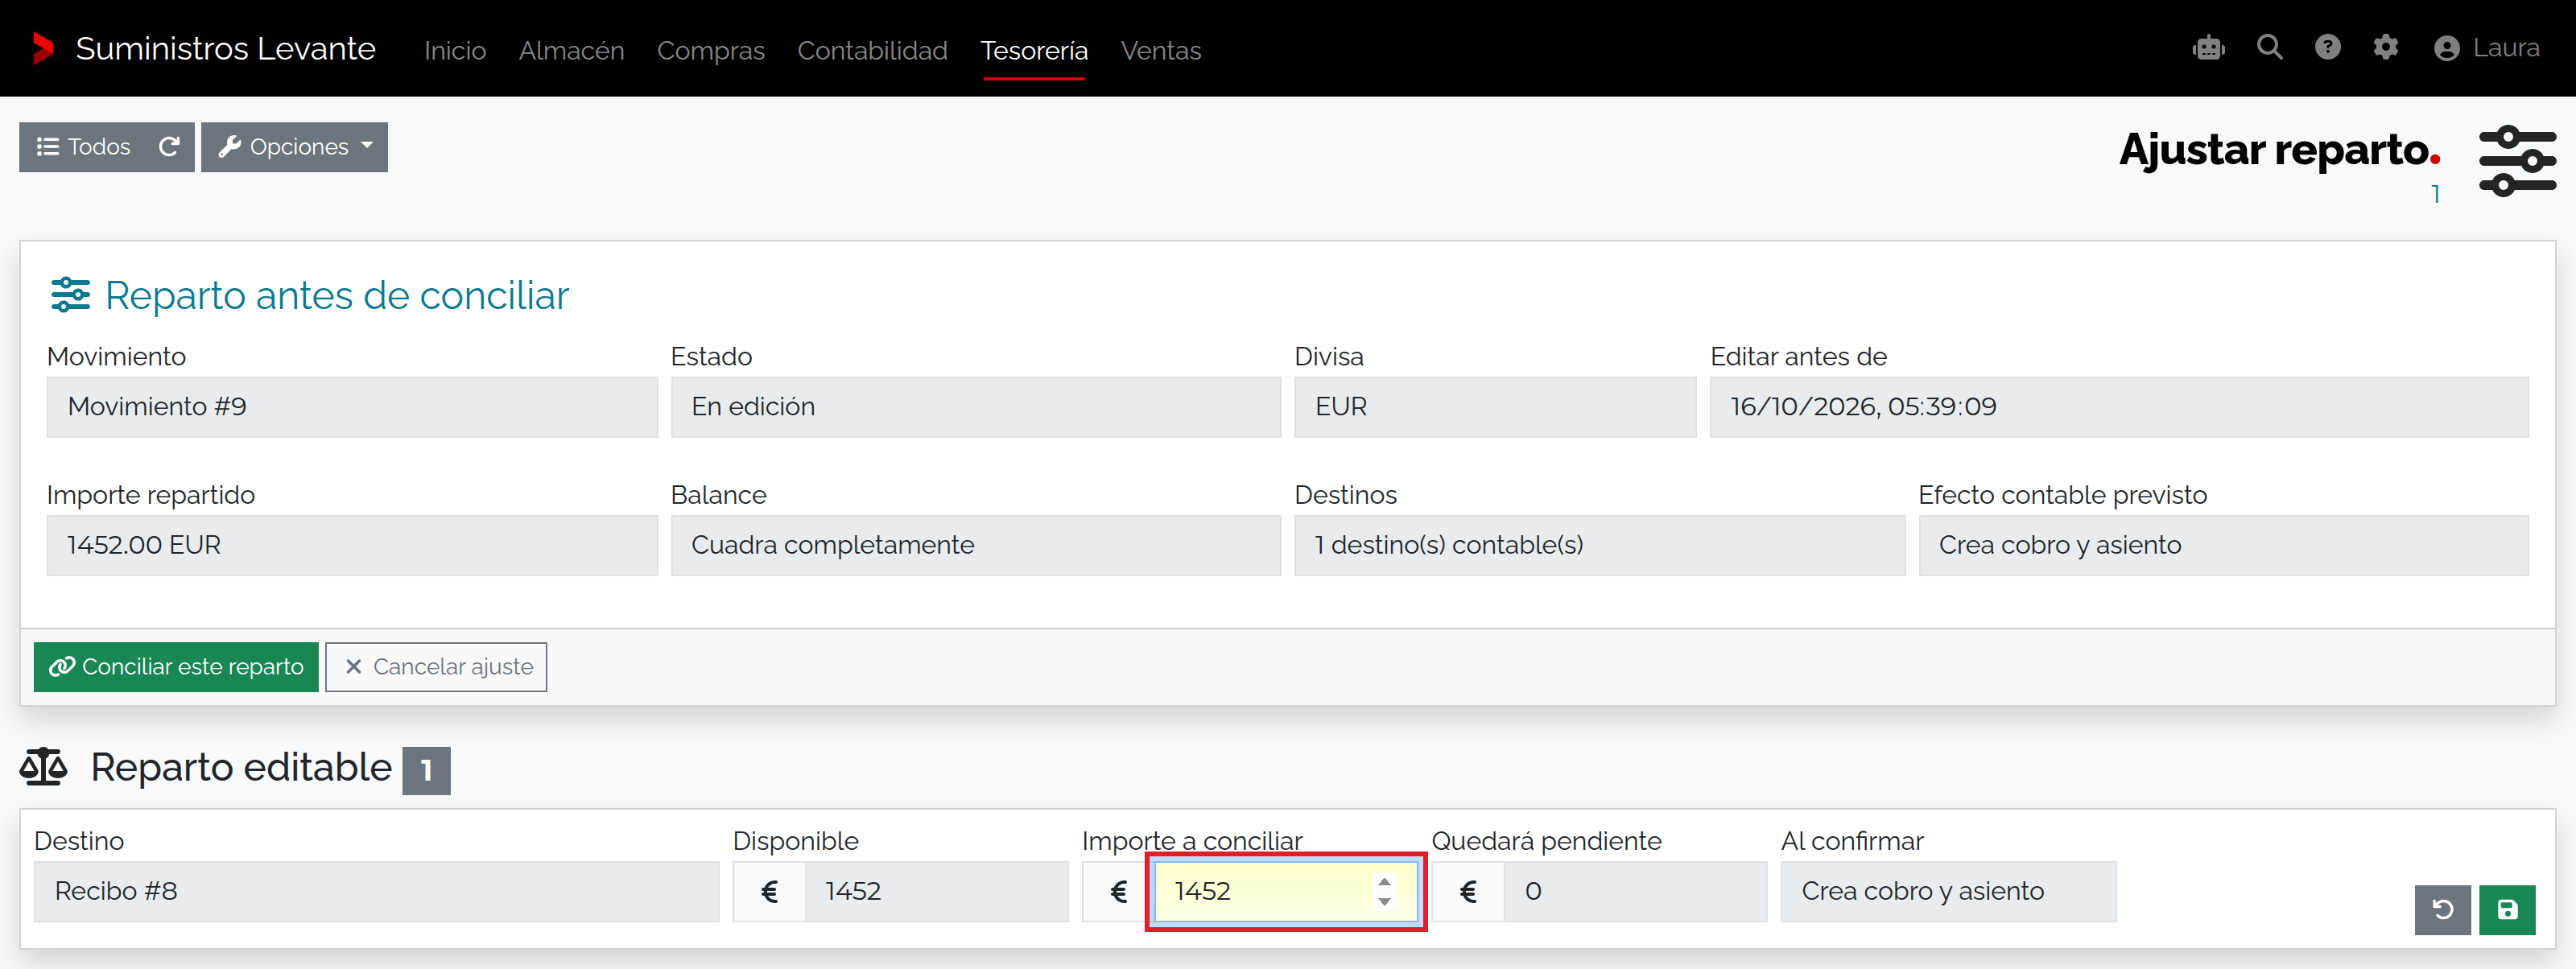The height and width of the screenshot is (969, 2576).
Task: Click the Estado field showing En edición
Action: pyautogui.click(x=975, y=407)
